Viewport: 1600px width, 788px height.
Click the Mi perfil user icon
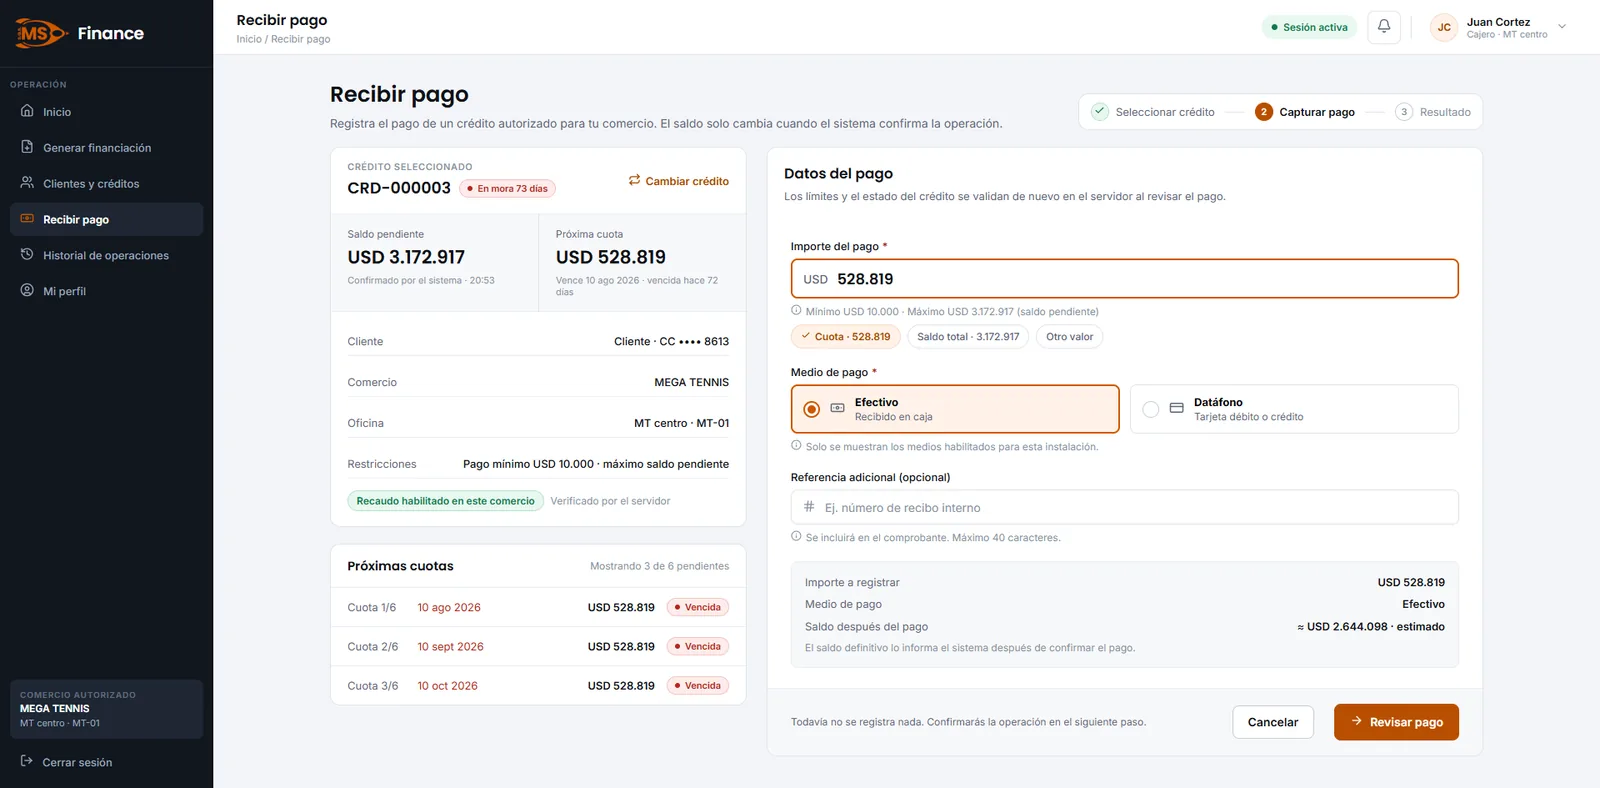click(27, 291)
